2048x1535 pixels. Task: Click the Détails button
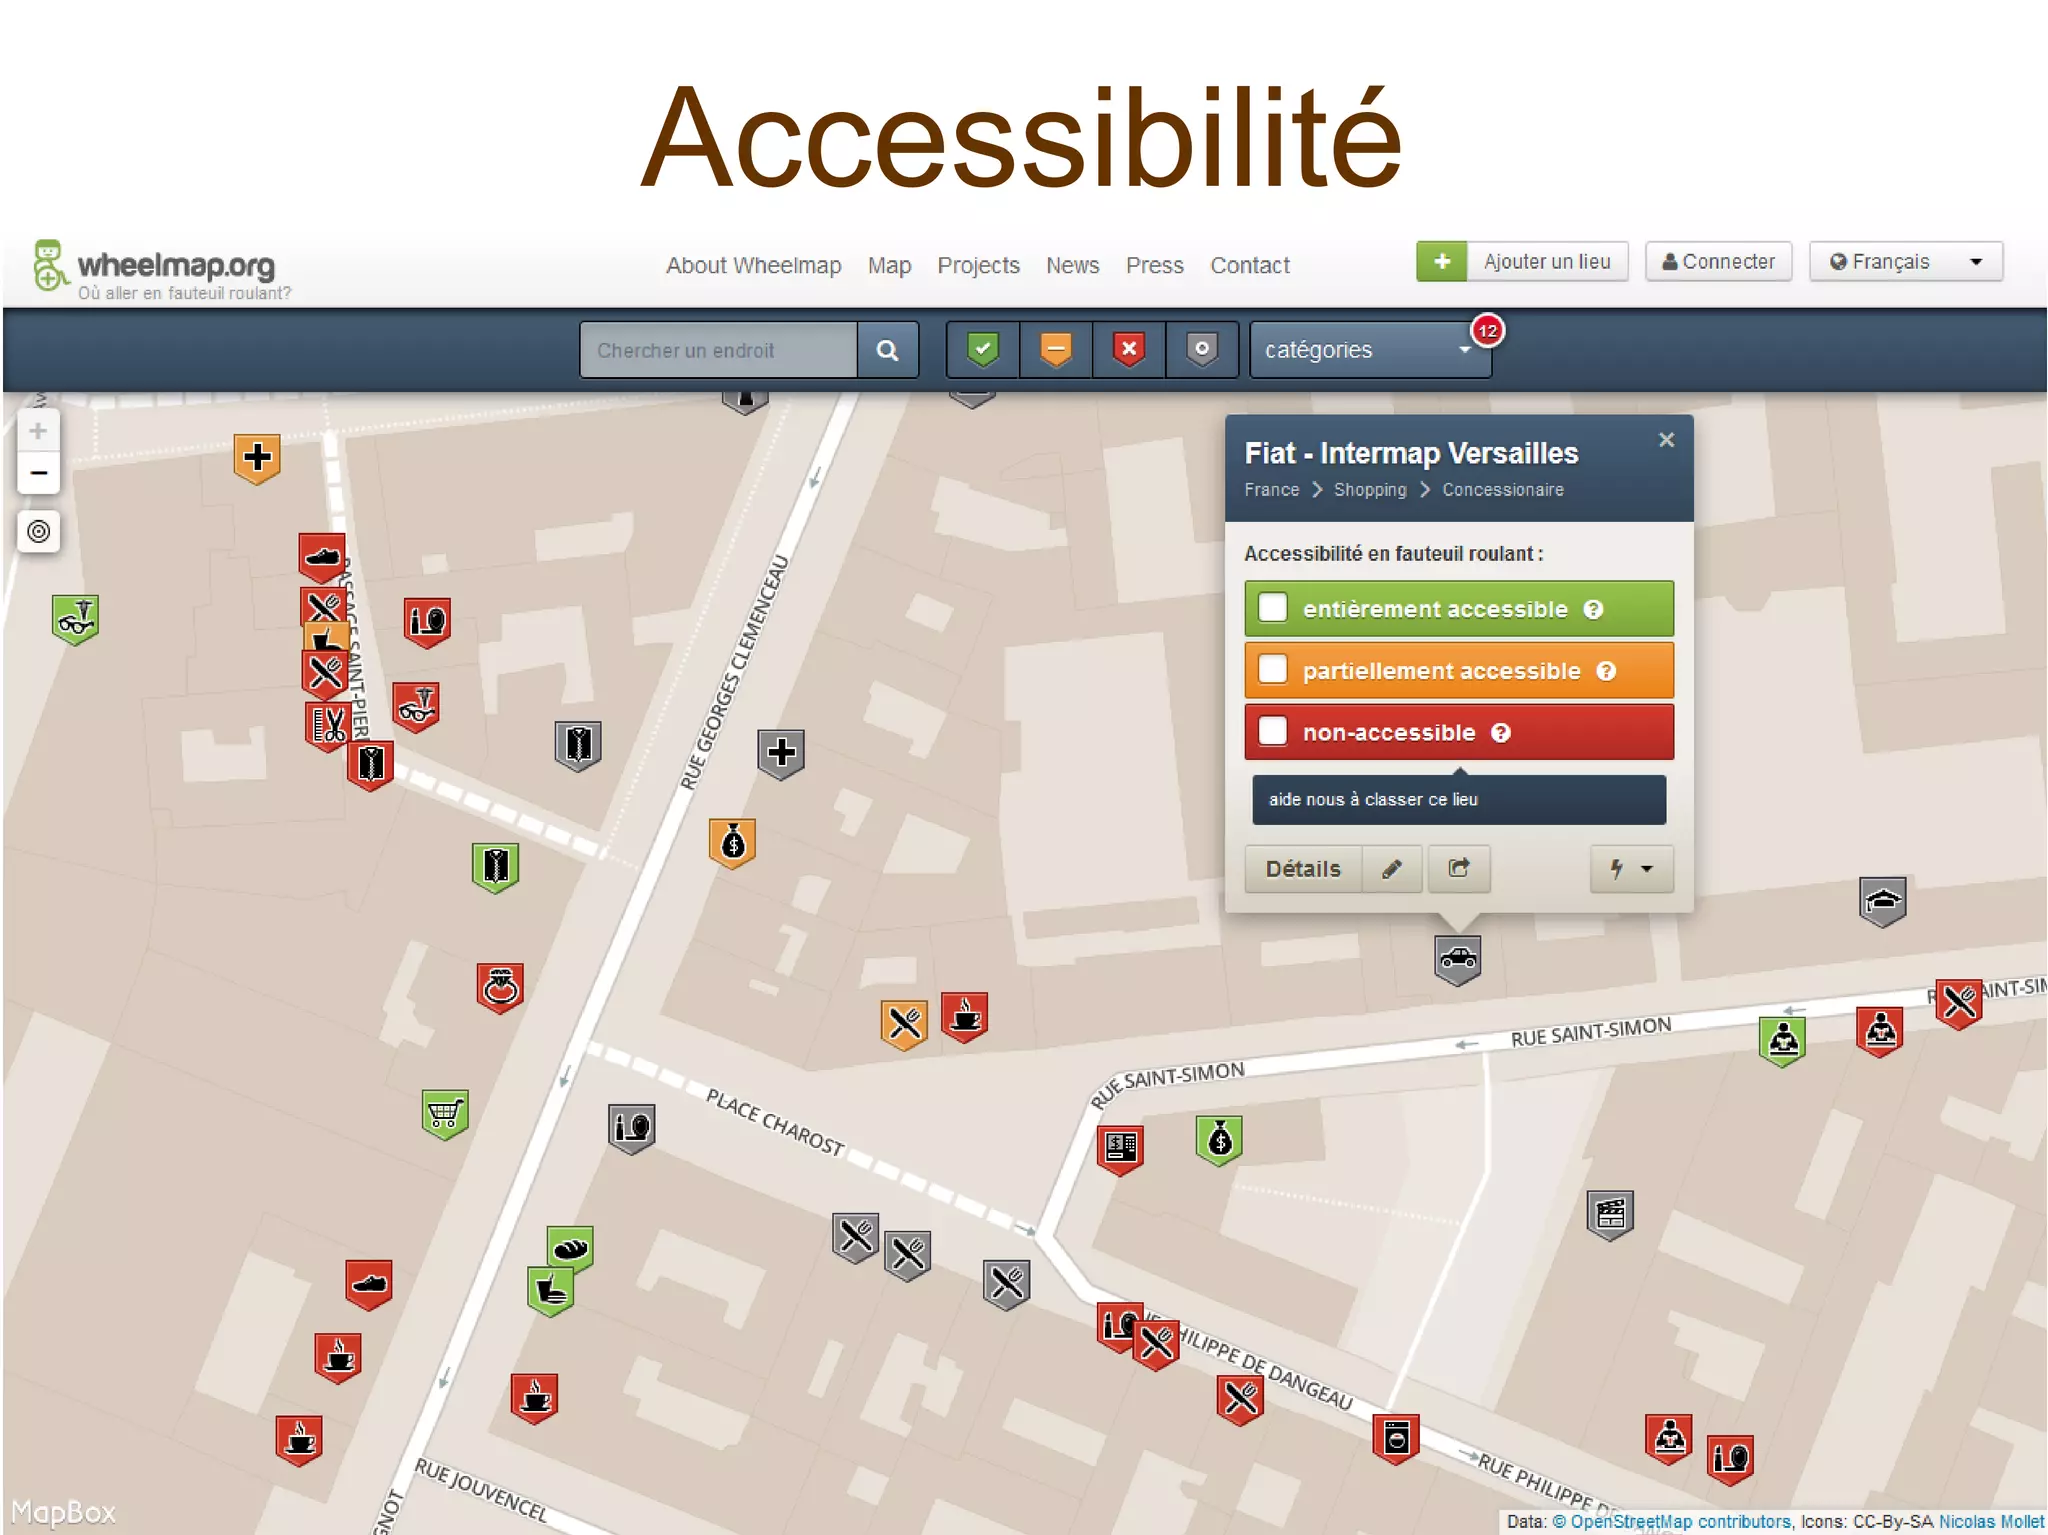[1303, 869]
